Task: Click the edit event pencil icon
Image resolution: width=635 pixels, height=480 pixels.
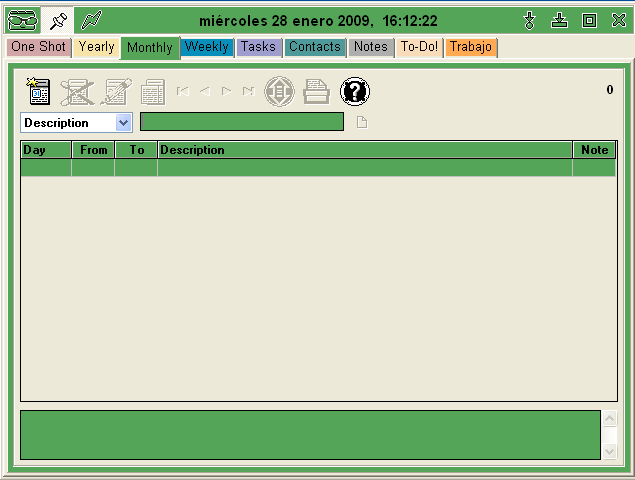Action: 116,92
